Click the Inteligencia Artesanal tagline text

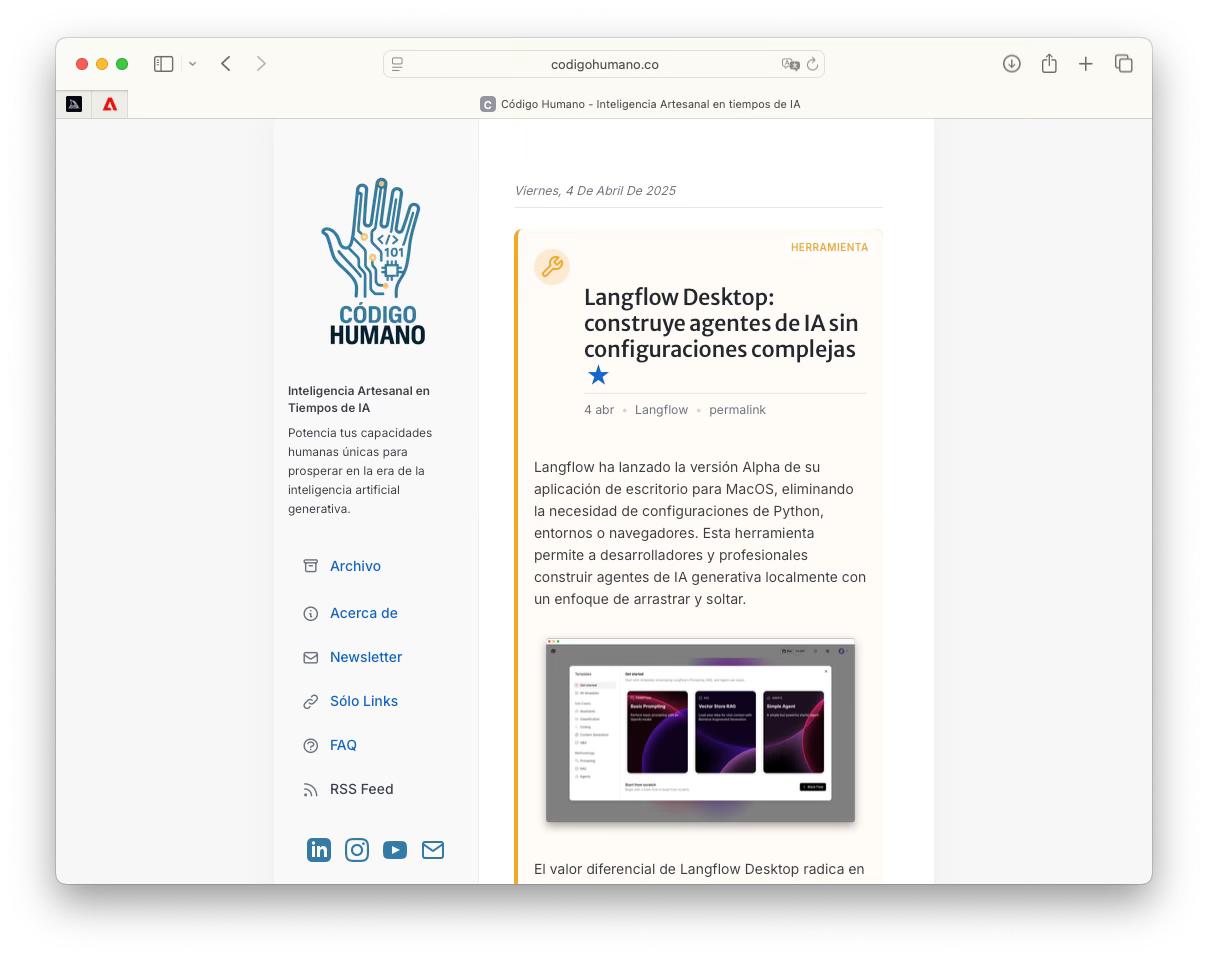(x=359, y=399)
